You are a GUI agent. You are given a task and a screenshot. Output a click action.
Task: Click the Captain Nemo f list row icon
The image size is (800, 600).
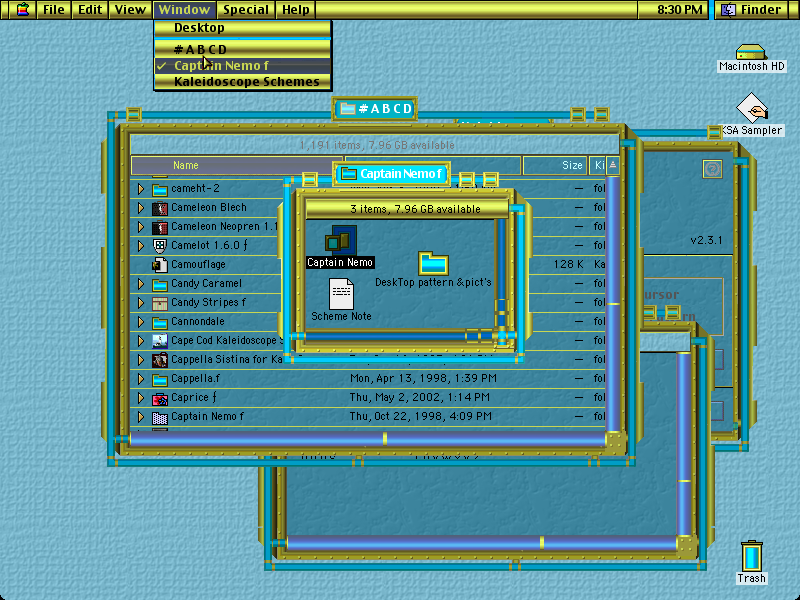point(160,417)
